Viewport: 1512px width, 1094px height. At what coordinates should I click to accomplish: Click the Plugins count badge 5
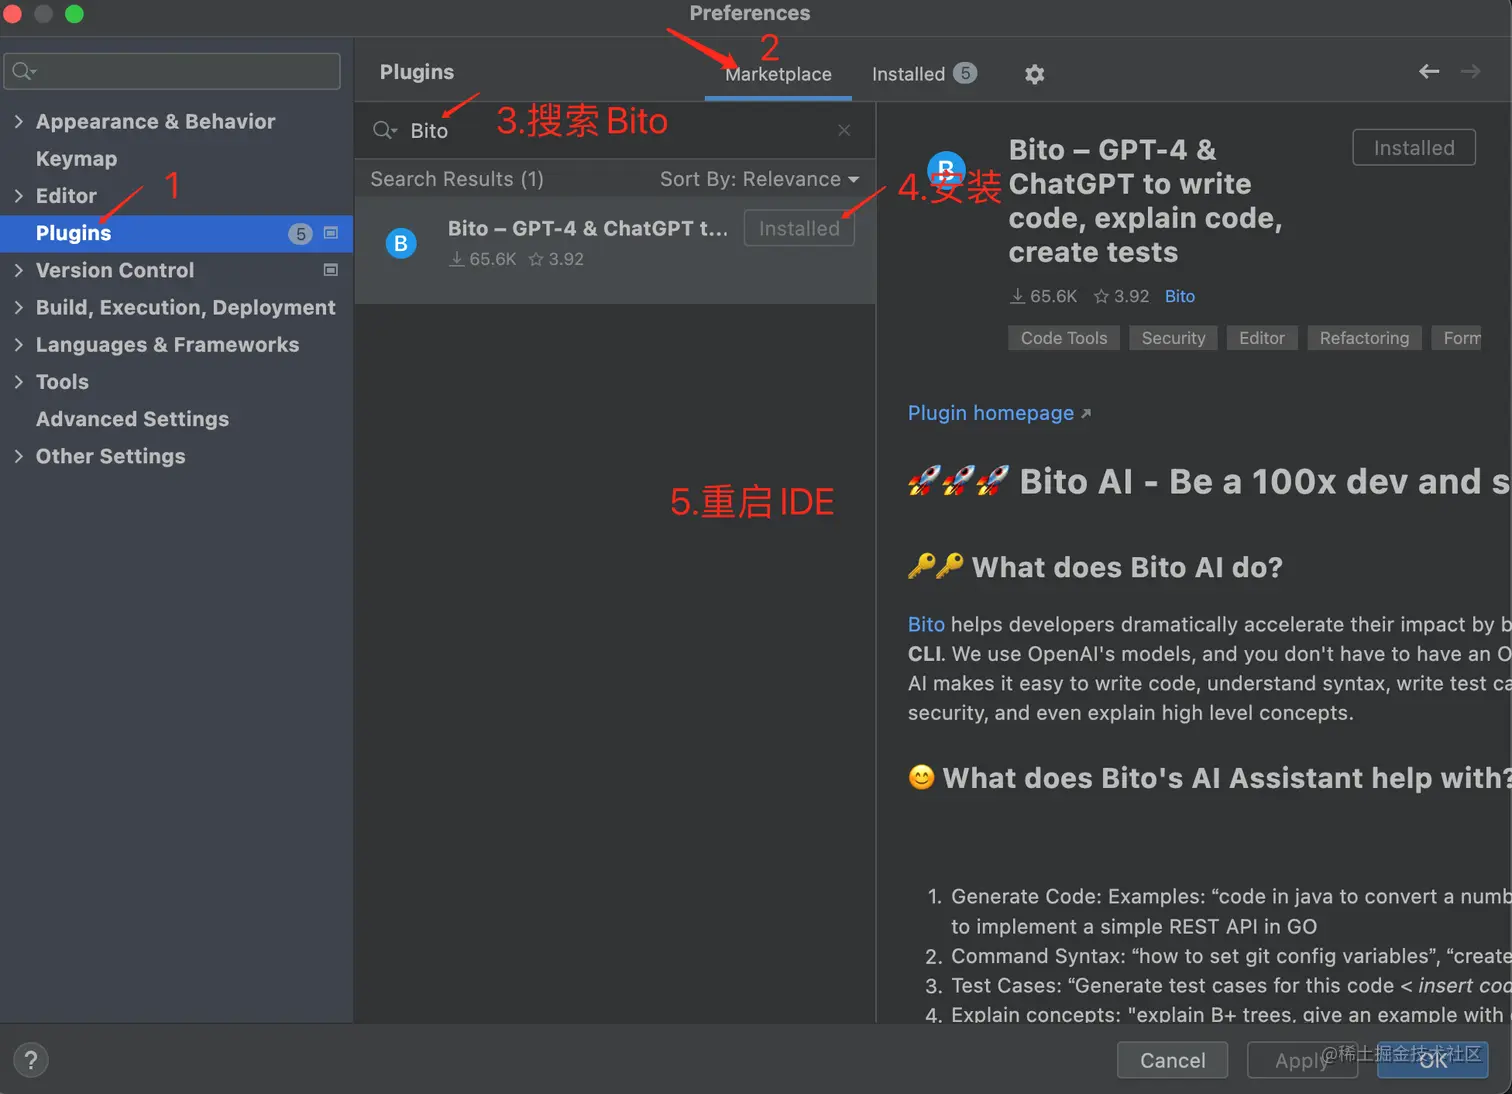(301, 233)
